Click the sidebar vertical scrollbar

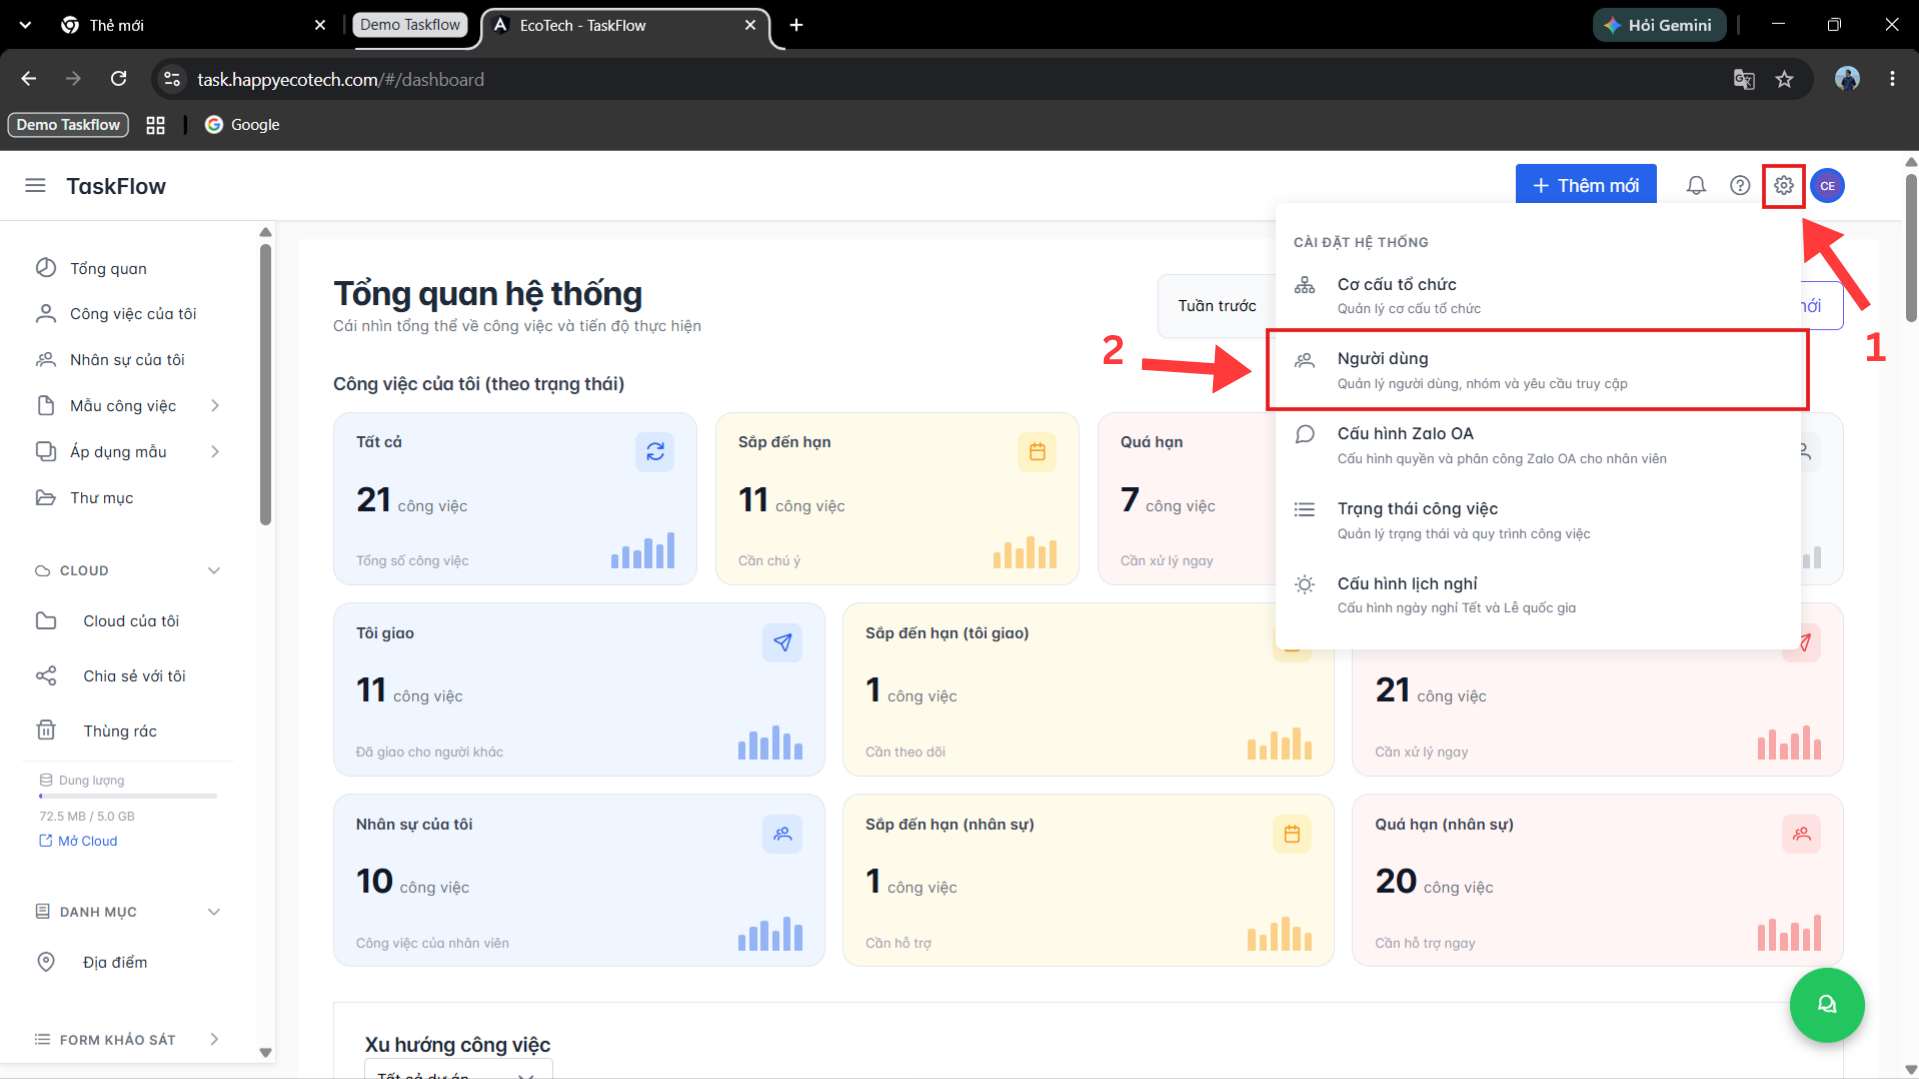(x=265, y=385)
